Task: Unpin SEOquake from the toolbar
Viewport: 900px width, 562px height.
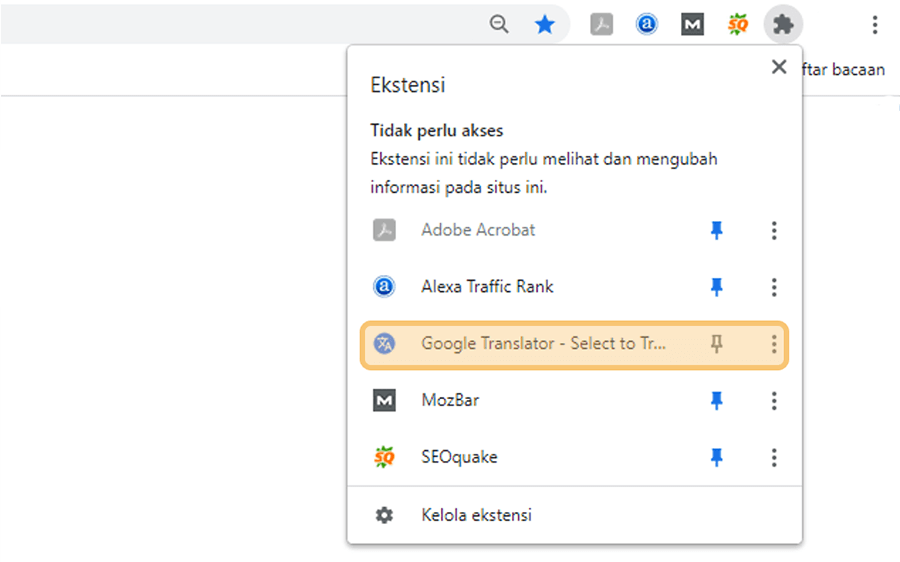Action: point(716,457)
